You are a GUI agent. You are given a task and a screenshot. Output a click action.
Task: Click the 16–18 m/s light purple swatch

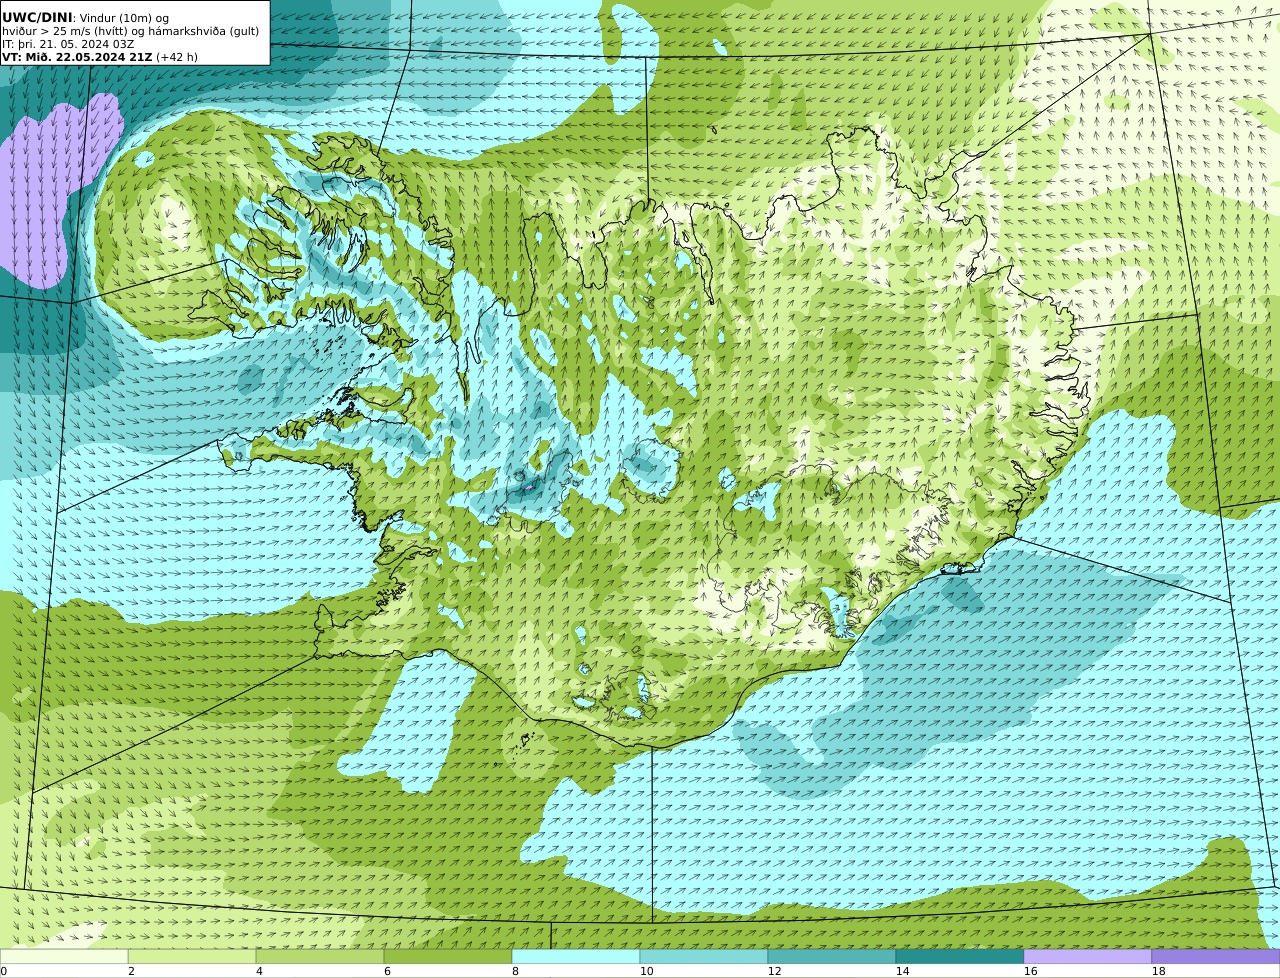pyautogui.click(x=1088, y=957)
